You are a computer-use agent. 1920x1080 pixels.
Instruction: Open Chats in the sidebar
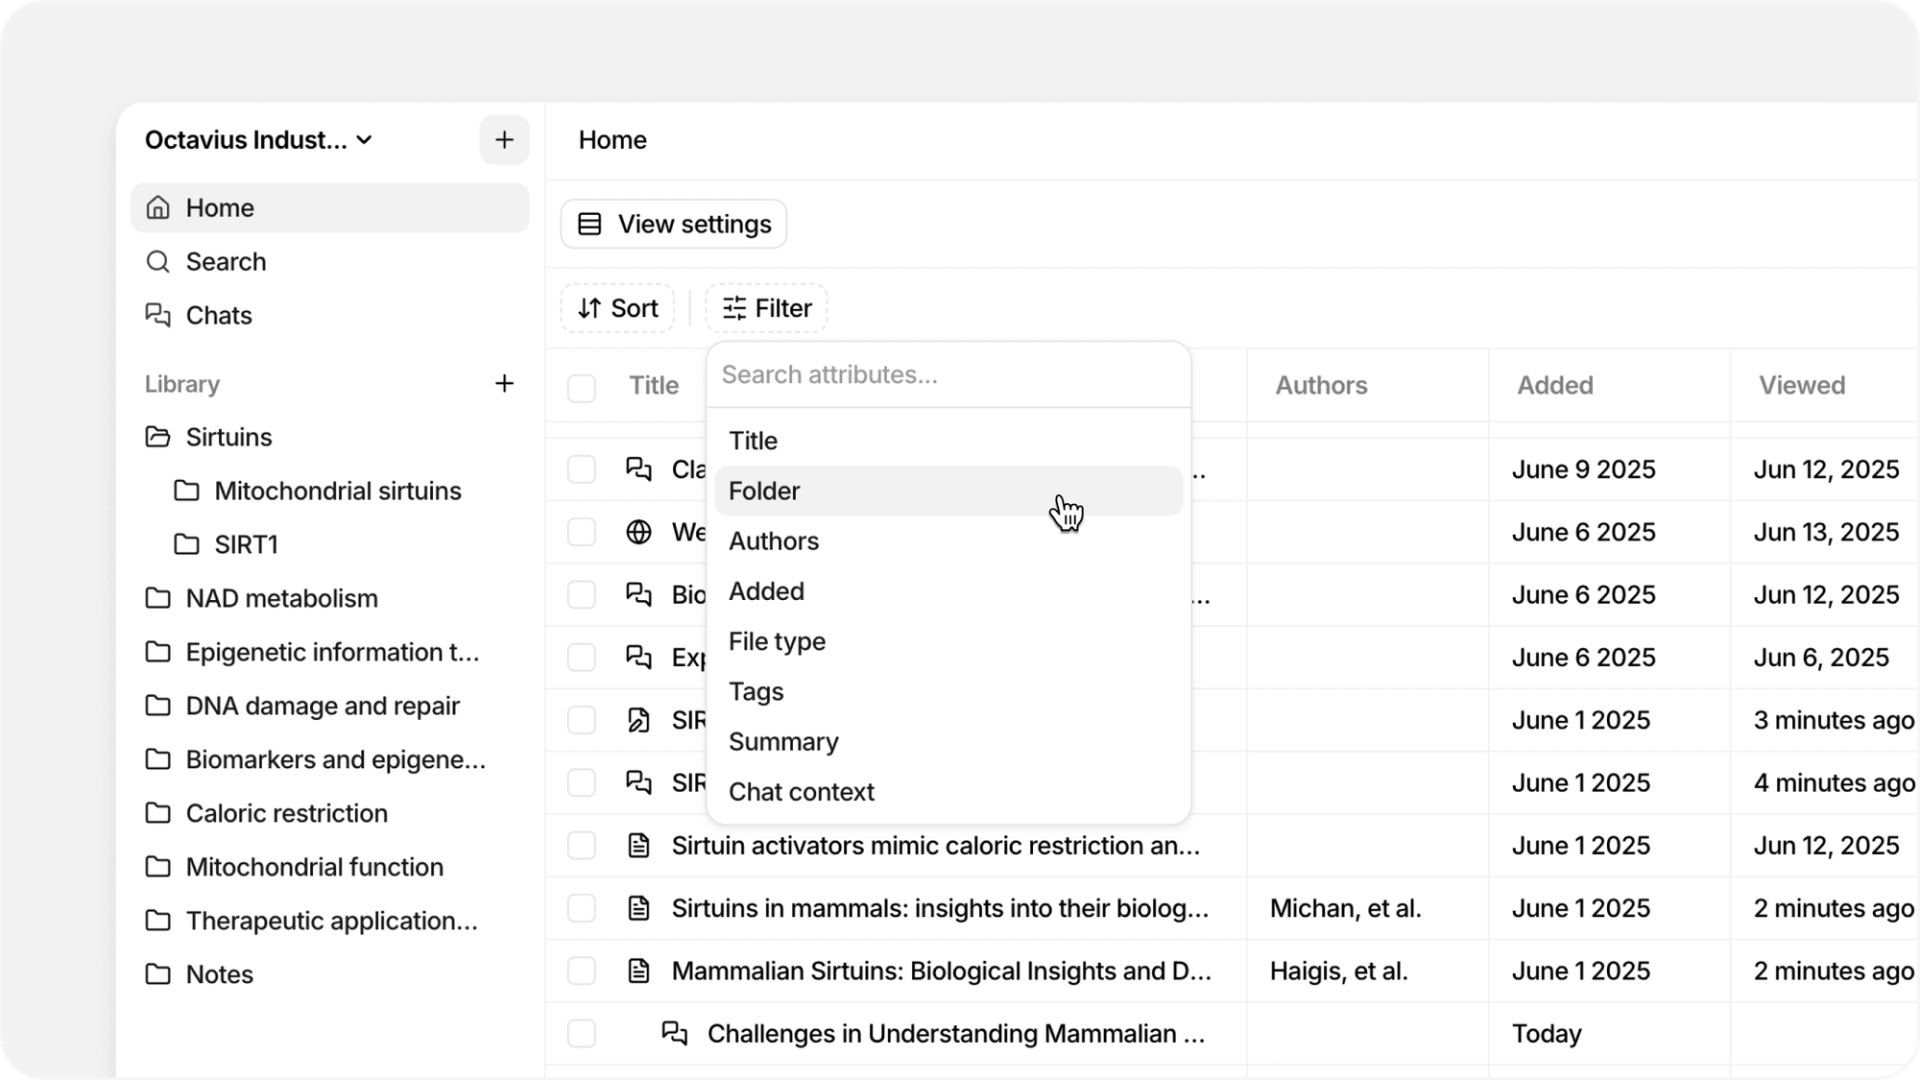330,316
